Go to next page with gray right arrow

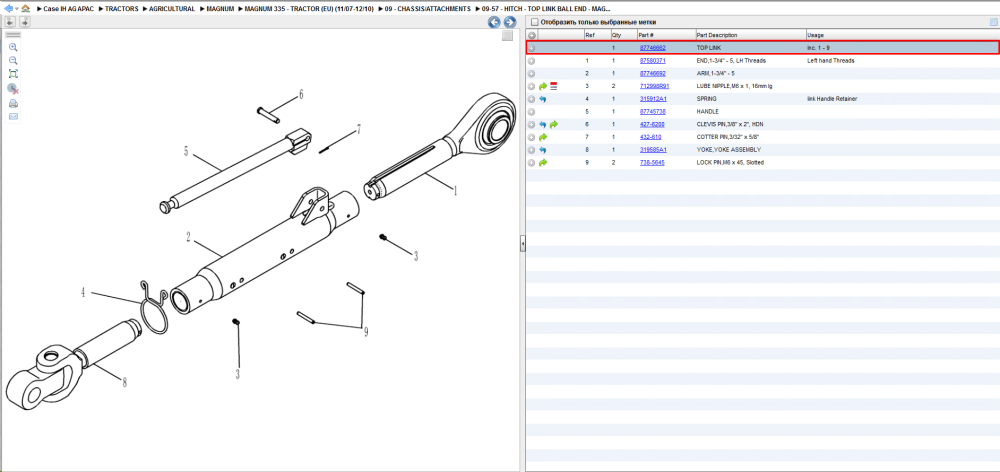pos(25,22)
